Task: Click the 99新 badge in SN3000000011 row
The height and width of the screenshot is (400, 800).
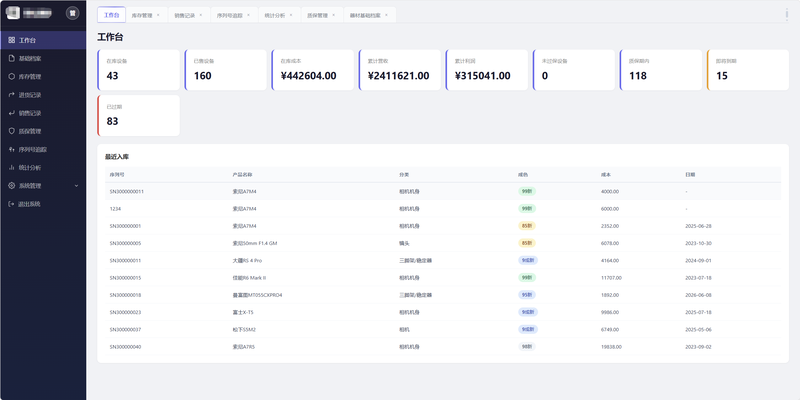Action: point(527,191)
